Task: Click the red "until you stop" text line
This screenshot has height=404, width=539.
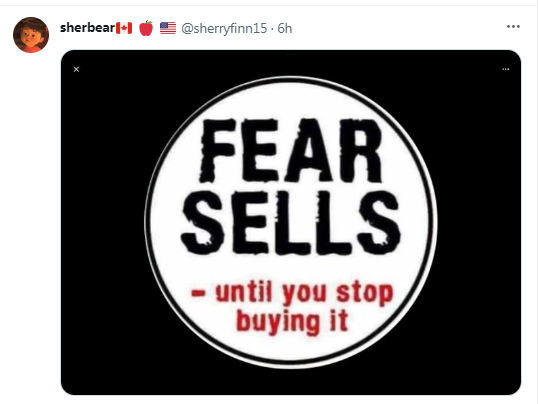Action: 304,294
